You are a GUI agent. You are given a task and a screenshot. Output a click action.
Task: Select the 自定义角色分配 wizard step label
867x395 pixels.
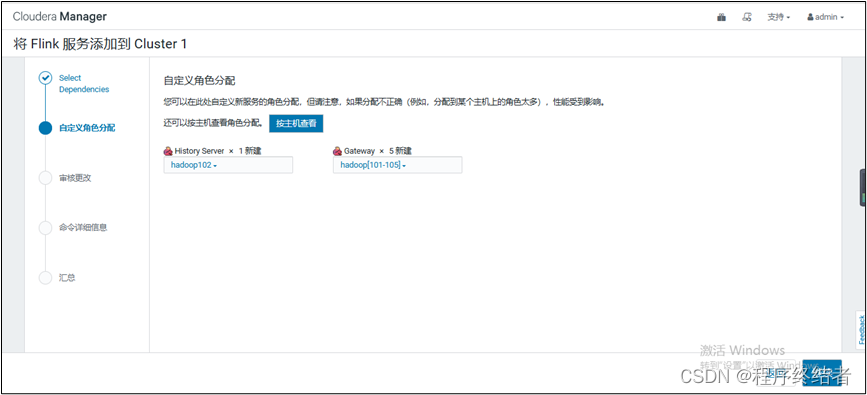click(x=87, y=128)
